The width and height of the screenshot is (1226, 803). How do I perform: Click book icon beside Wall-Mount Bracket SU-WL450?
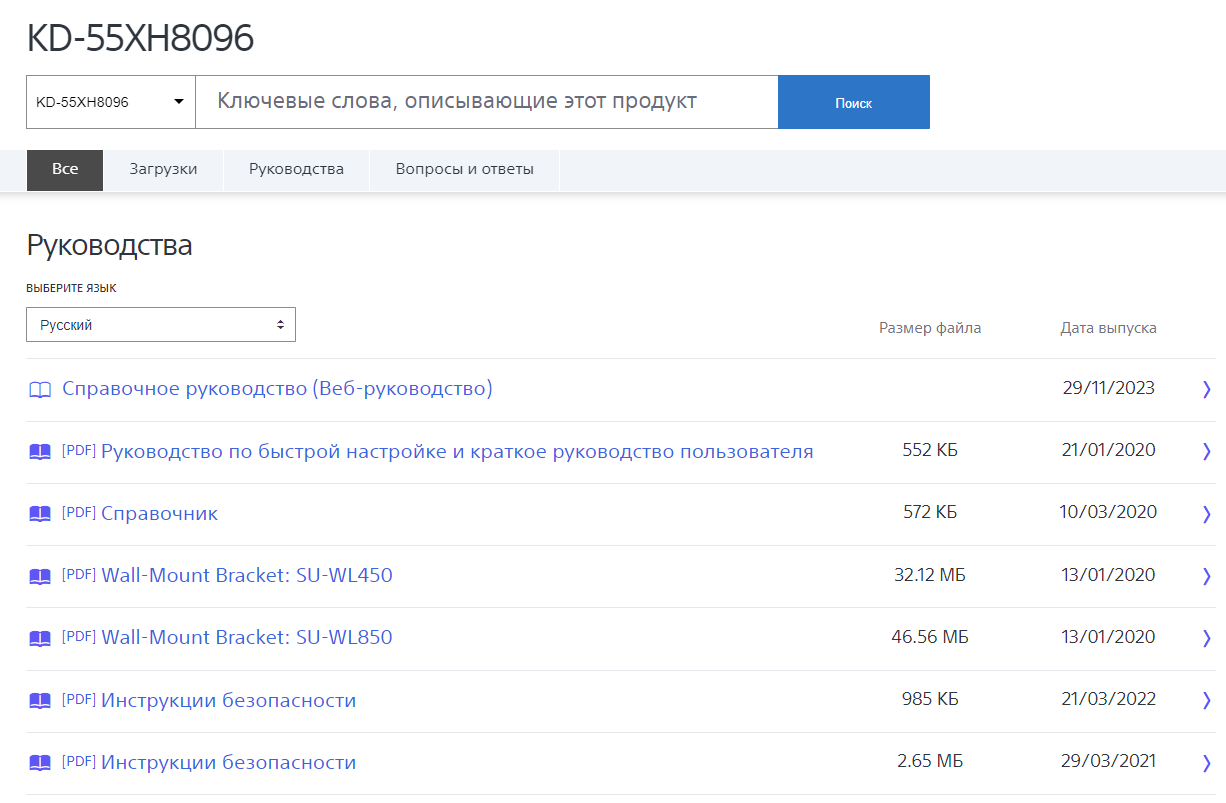click(39, 576)
